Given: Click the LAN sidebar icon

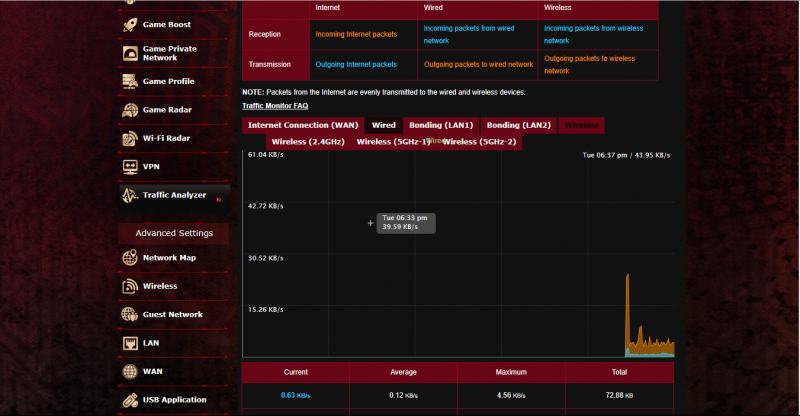Looking at the screenshot, I should [x=131, y=343].
